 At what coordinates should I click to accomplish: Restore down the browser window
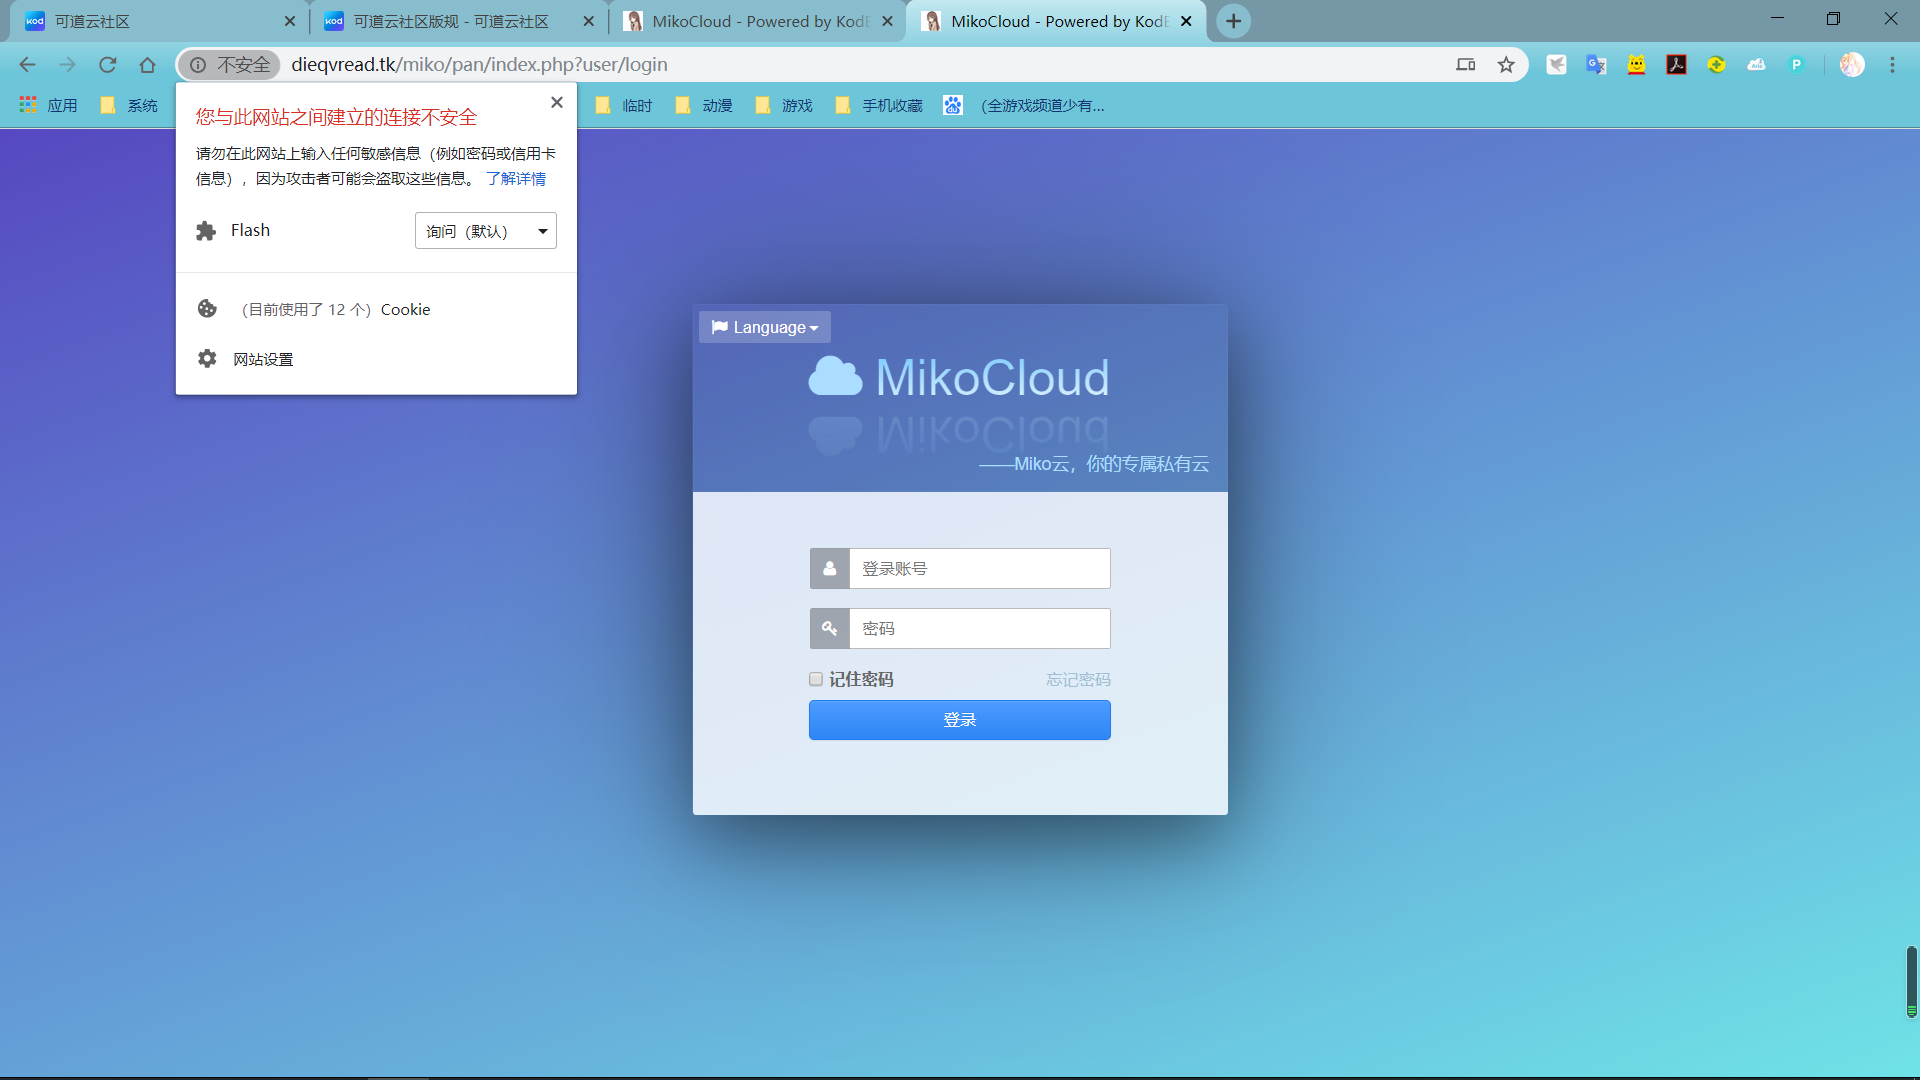(x=1833, y=18)
